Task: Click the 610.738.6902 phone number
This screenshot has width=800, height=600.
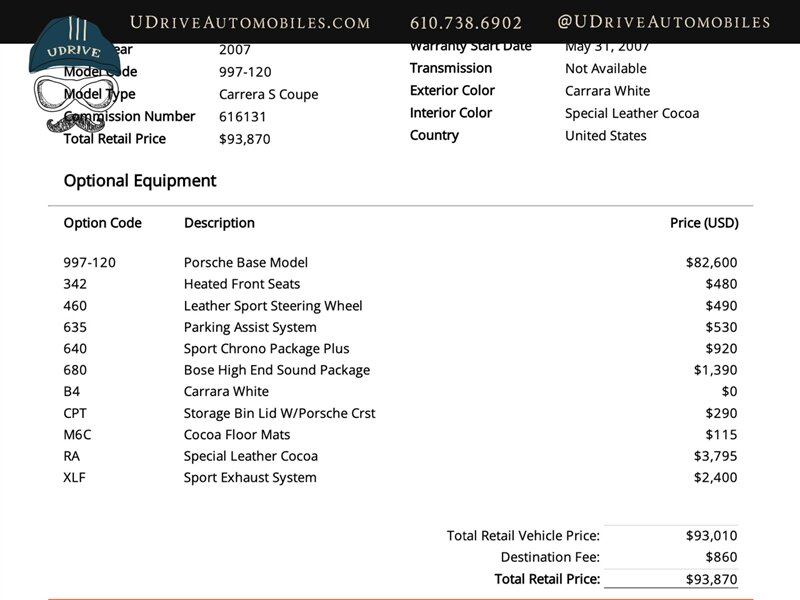Action: click(x=466, y=22)
